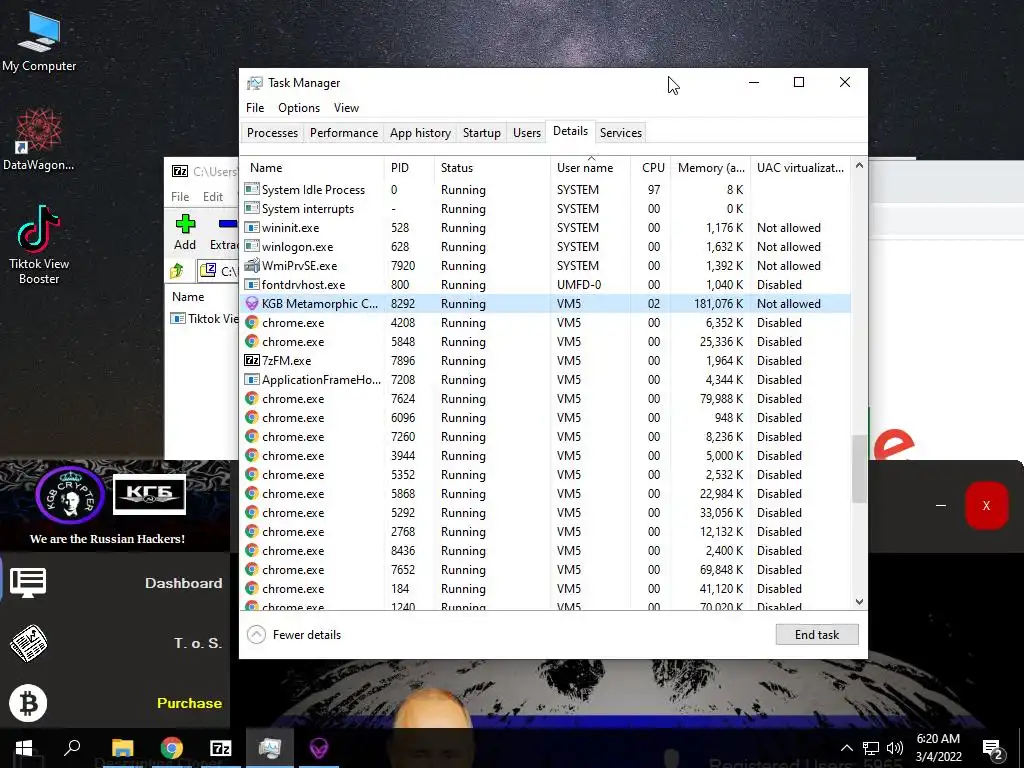Switch to the App history tab
1024x768 pixels.
(421, 133)
